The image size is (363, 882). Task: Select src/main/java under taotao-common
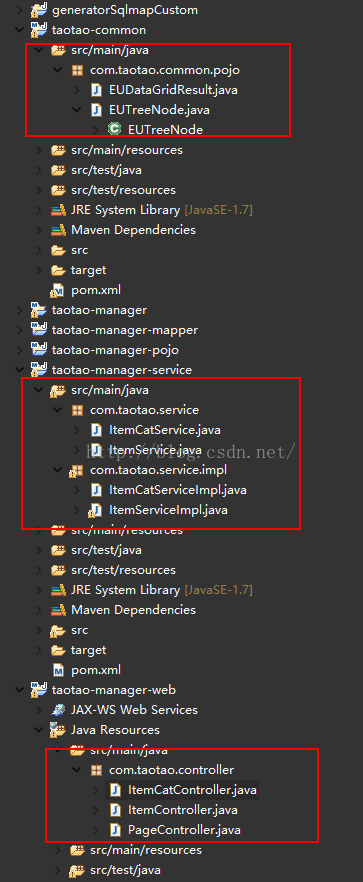coord(110,51)
